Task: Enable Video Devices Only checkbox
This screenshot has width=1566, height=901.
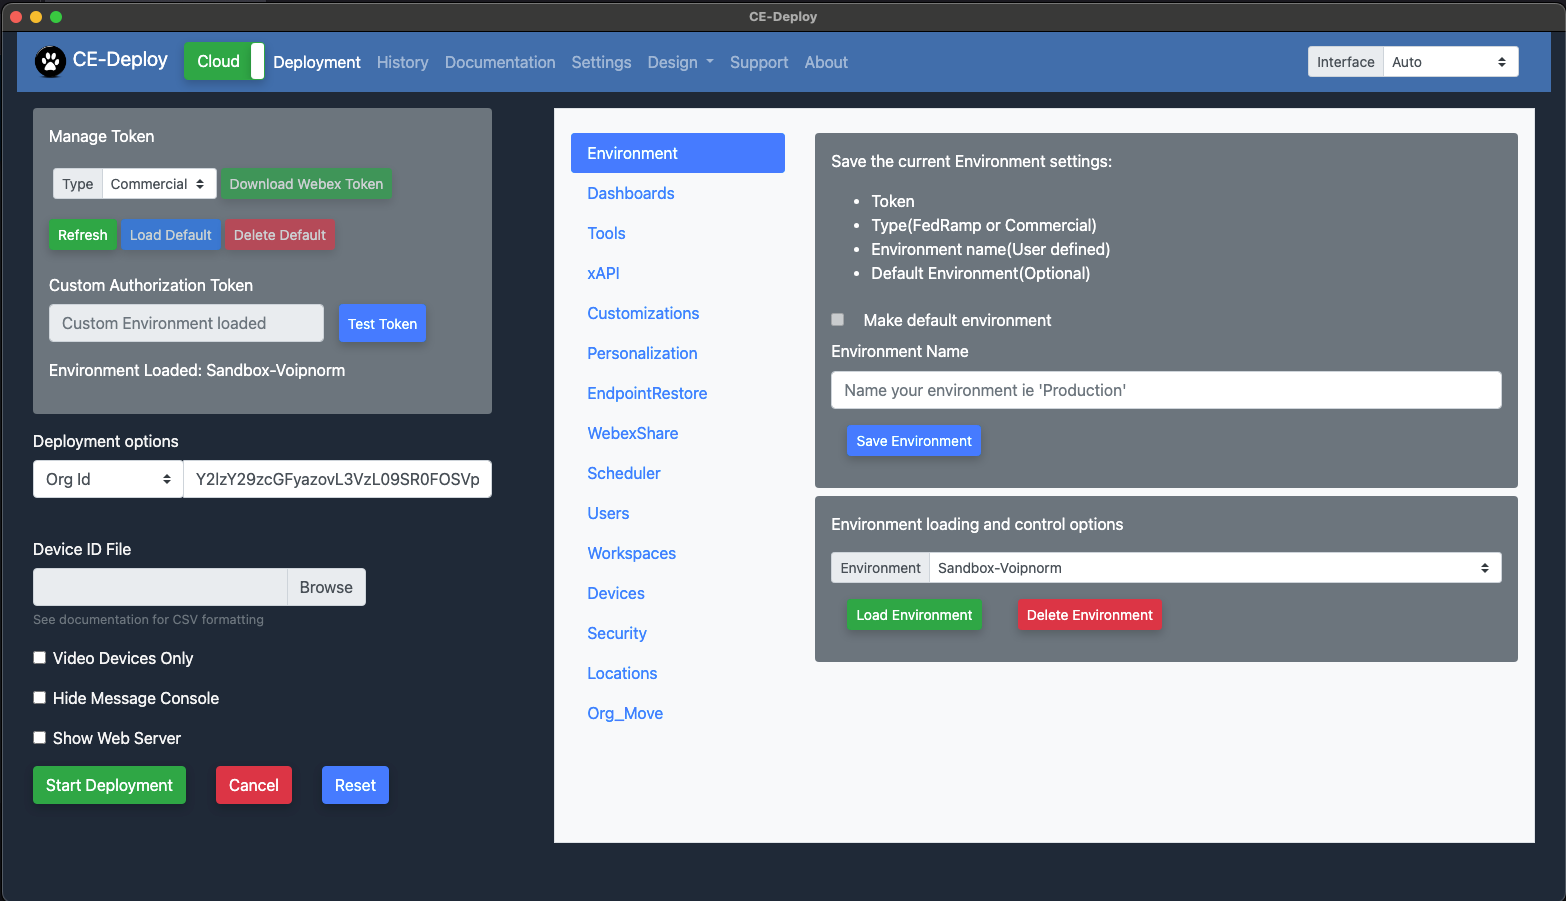Action: coord(40,658)
